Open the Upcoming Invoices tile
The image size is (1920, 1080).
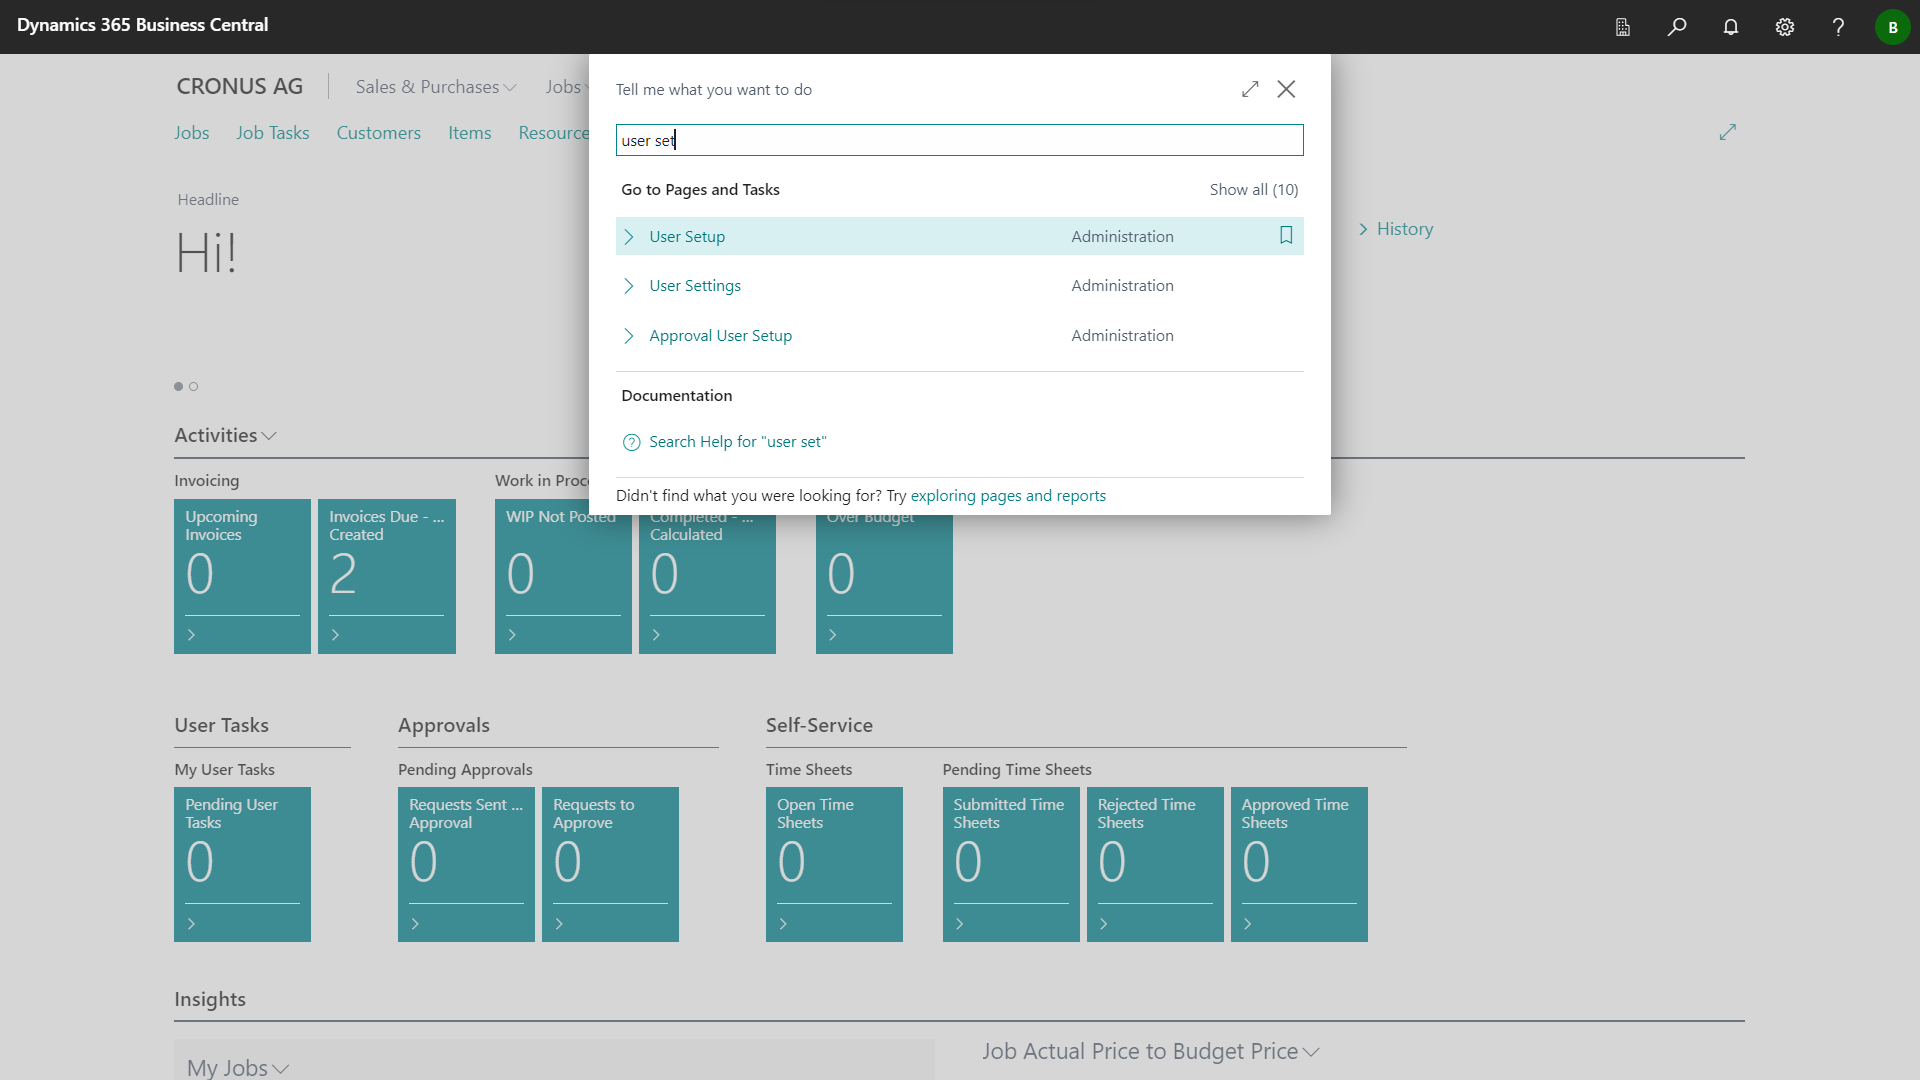pos(242,576)
